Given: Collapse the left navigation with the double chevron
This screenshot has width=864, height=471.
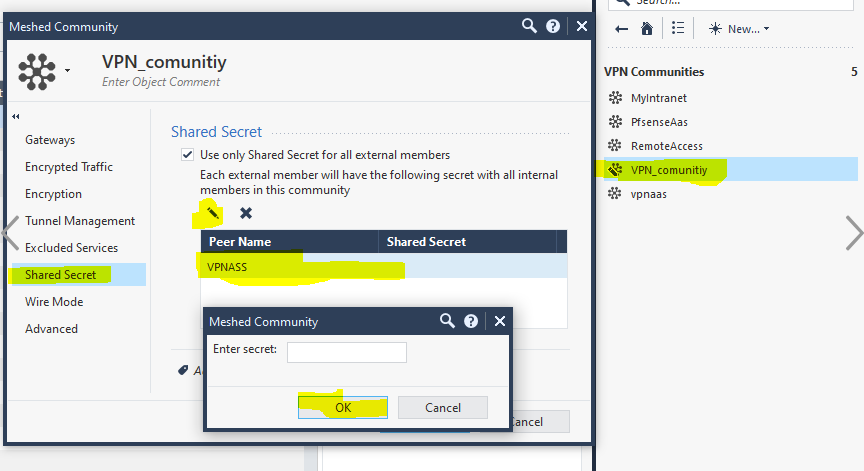Looking at the screenshot, I should coord(16,117).
